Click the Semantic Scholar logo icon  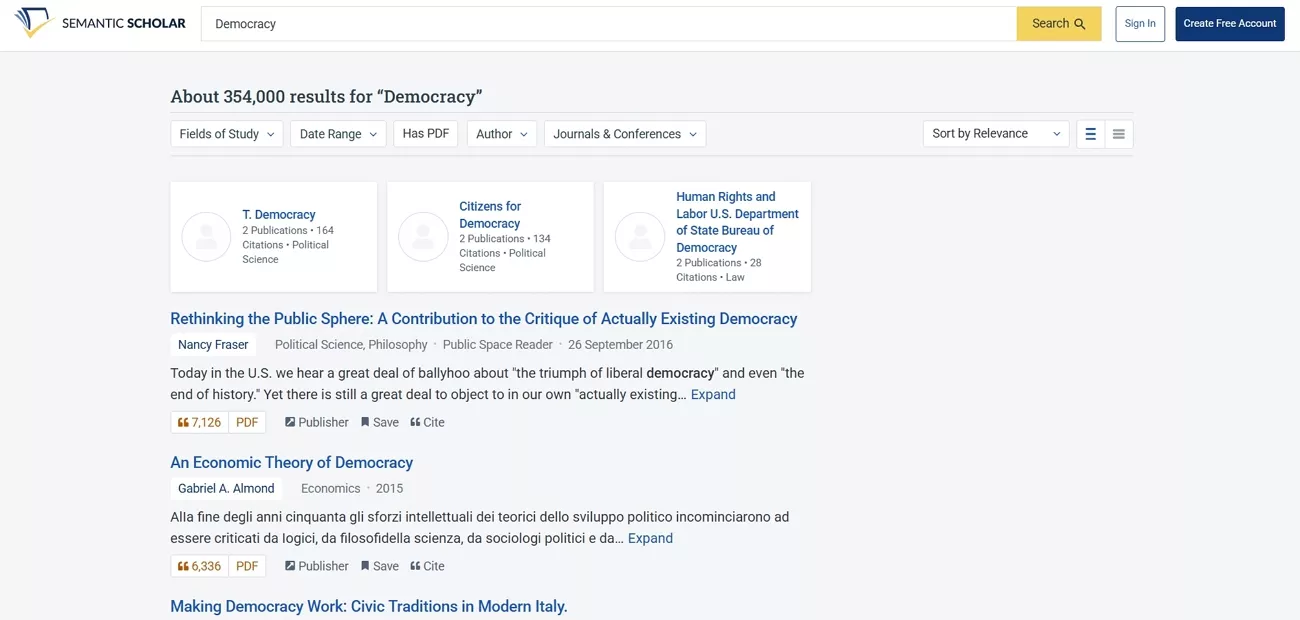(32, 22)
